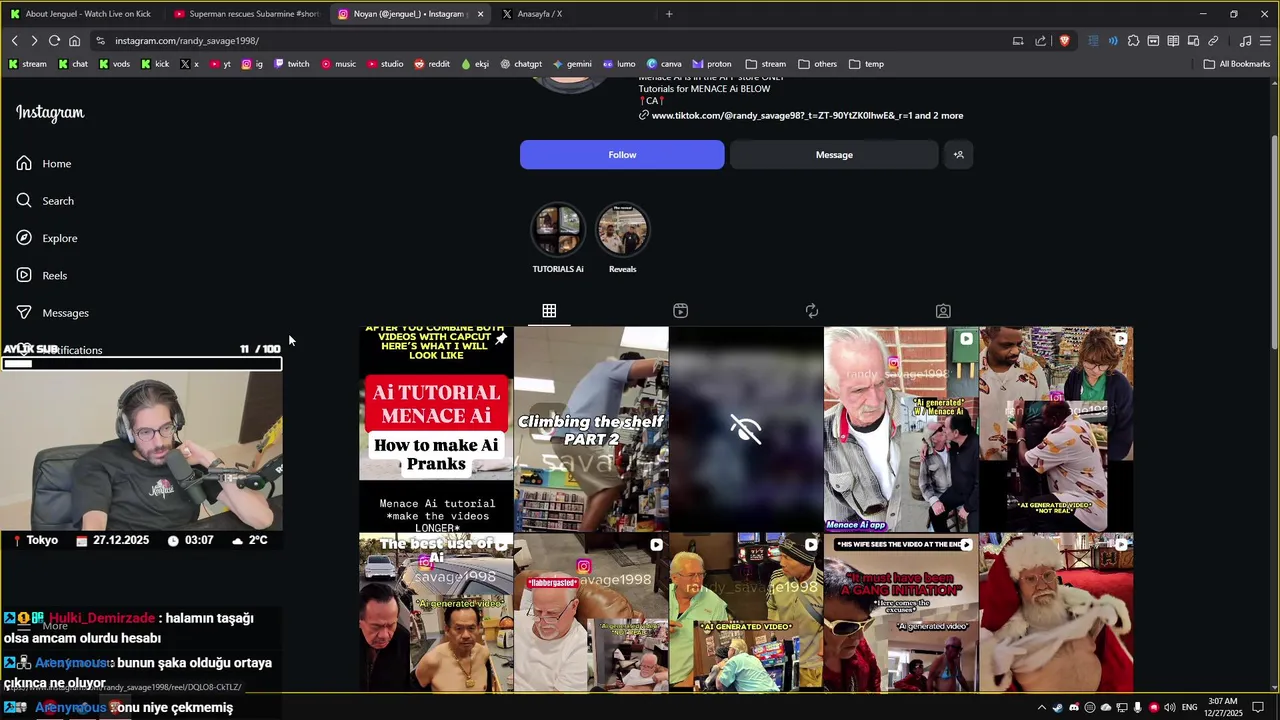Switch to the Reels profile tab
This screenshot has width=1280, height=720.
680,311
